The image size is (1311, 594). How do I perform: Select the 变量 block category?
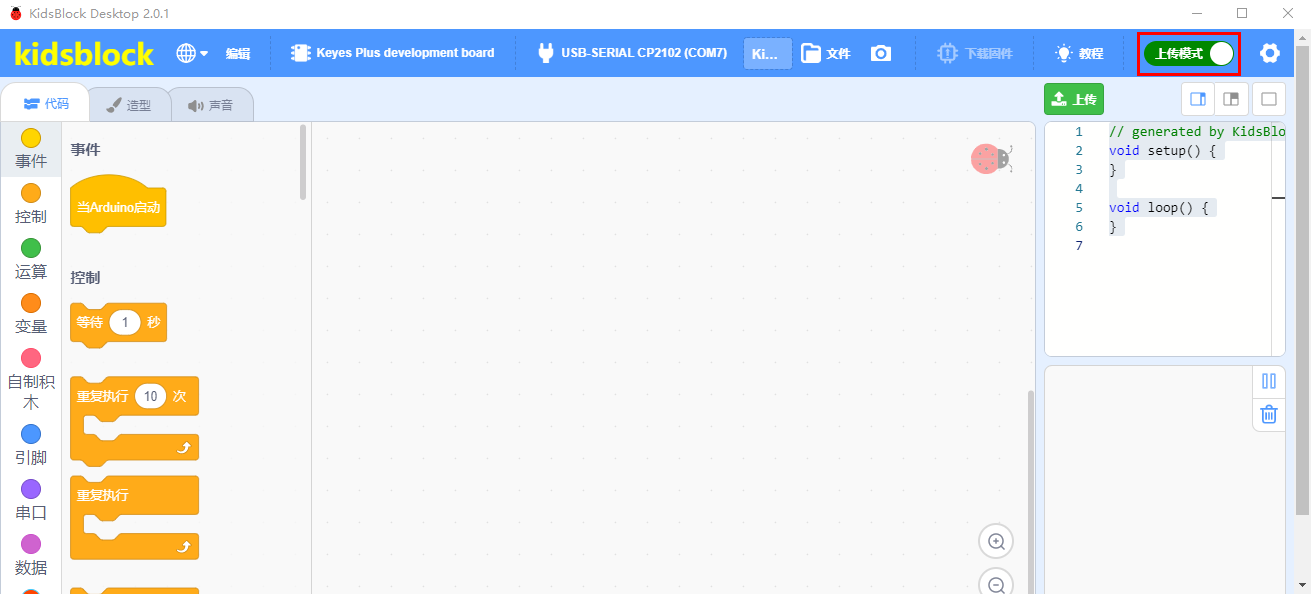pyautogui.click(x=31, y=314)
